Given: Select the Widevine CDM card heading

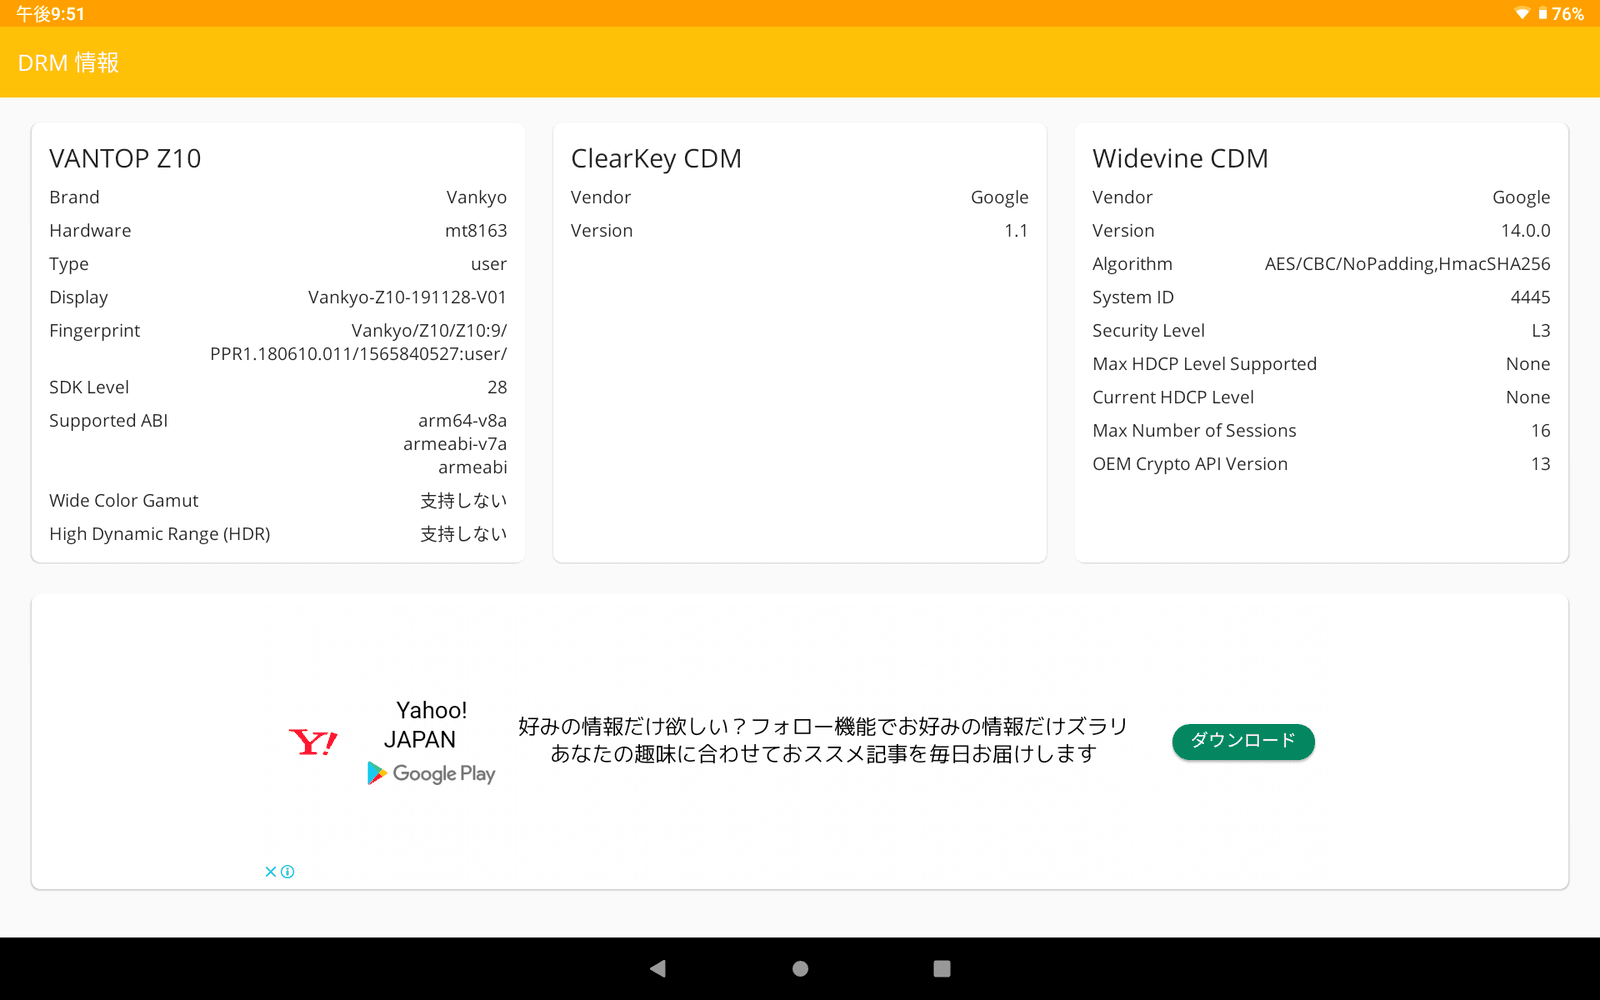Looking at the screenshot, I should tap(1180, 159).
